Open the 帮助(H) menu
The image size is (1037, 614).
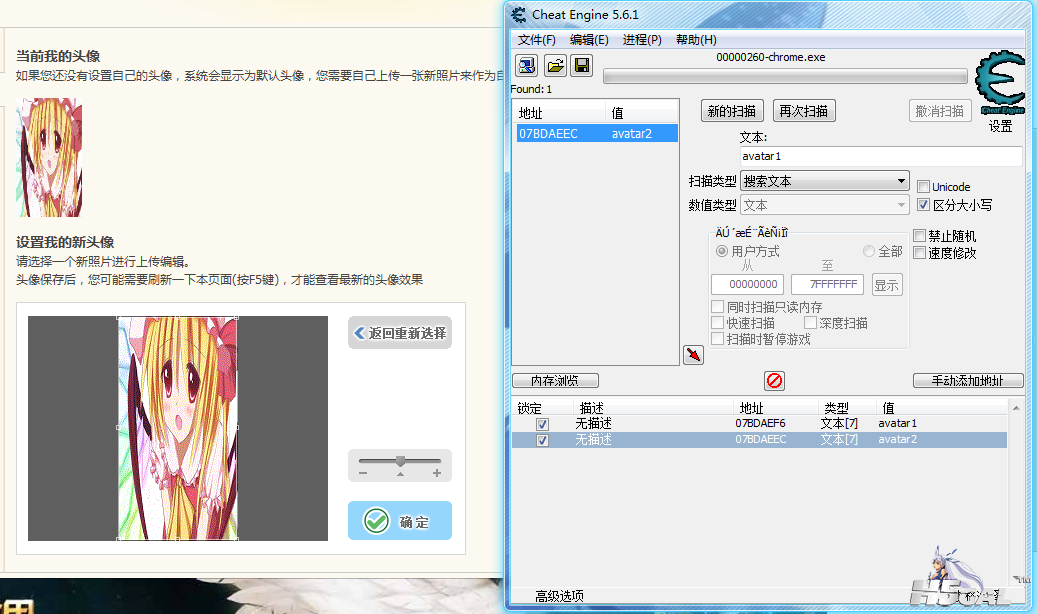(696, 40)
